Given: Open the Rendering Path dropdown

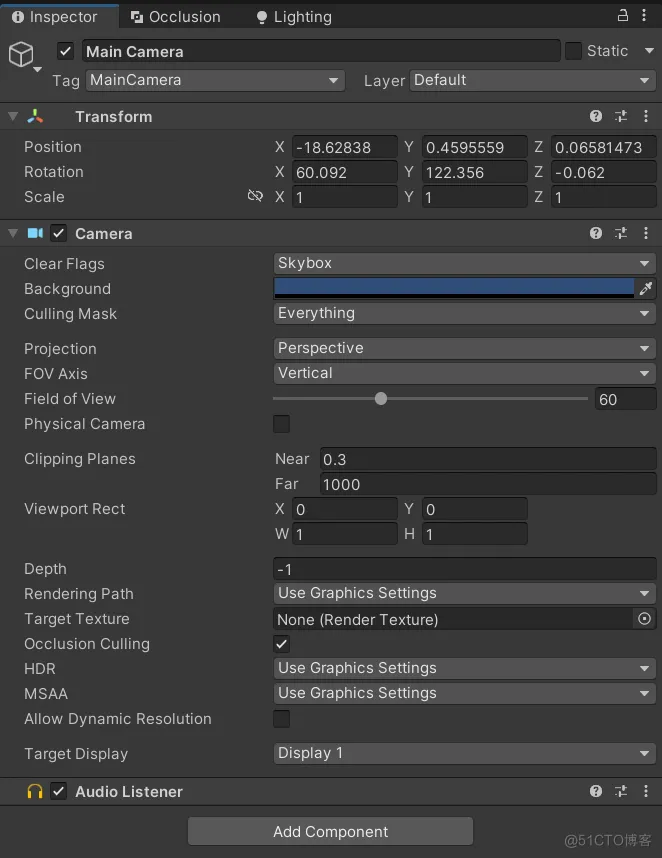Looking at the screenshot, I should coord(464,593).
